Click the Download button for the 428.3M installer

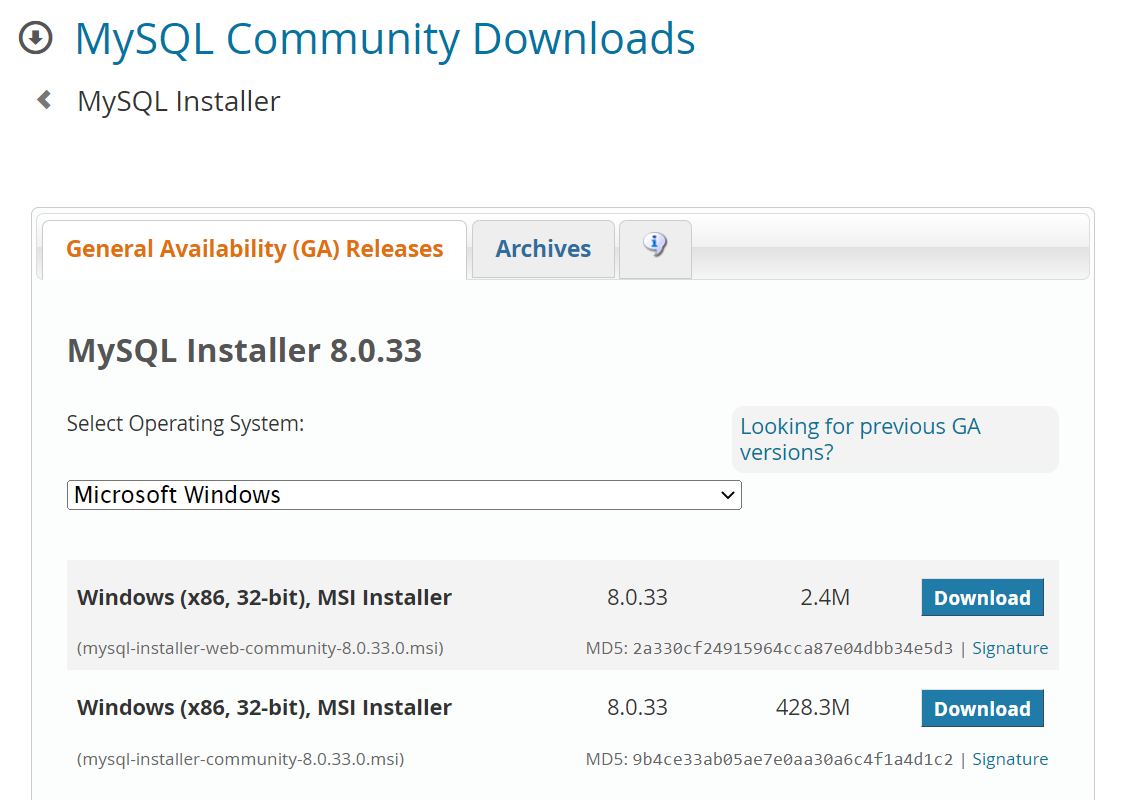pyautogui.click(x=982, y=708)
